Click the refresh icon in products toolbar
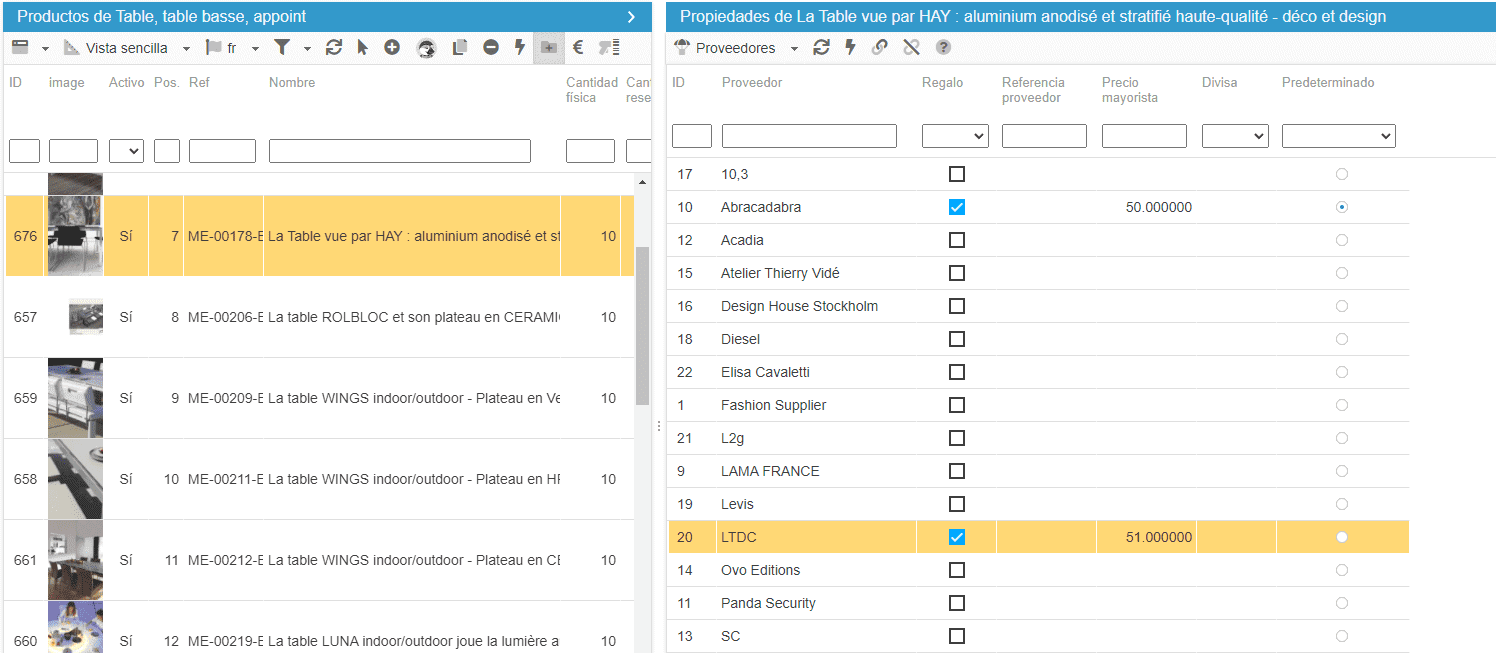Image resolution: width=1496 pixels, height=653 pixels. [334, 48]
